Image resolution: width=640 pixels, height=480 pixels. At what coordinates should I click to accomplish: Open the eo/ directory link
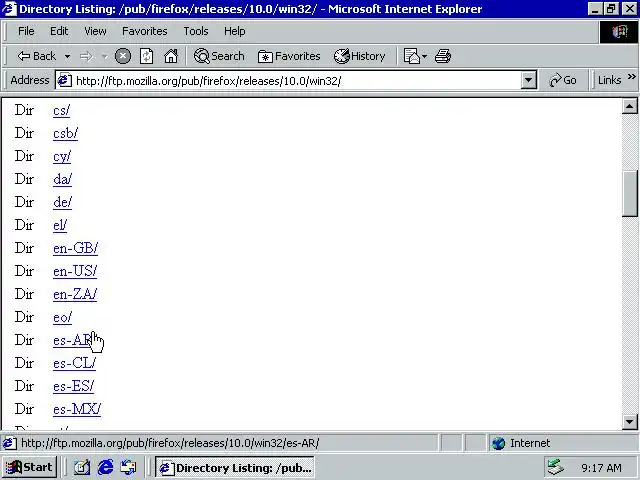point(62,317)
